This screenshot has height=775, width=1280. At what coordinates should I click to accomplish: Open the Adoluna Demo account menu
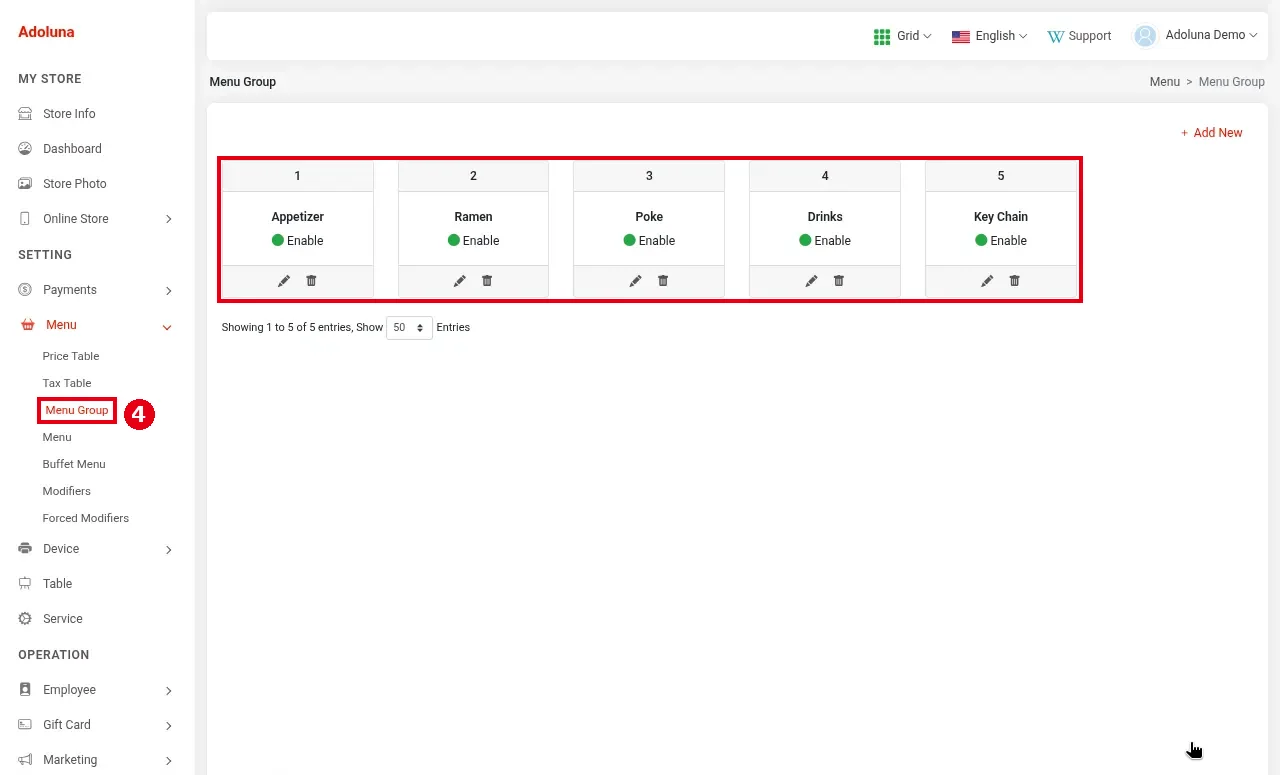click(x=1211, y=35)
